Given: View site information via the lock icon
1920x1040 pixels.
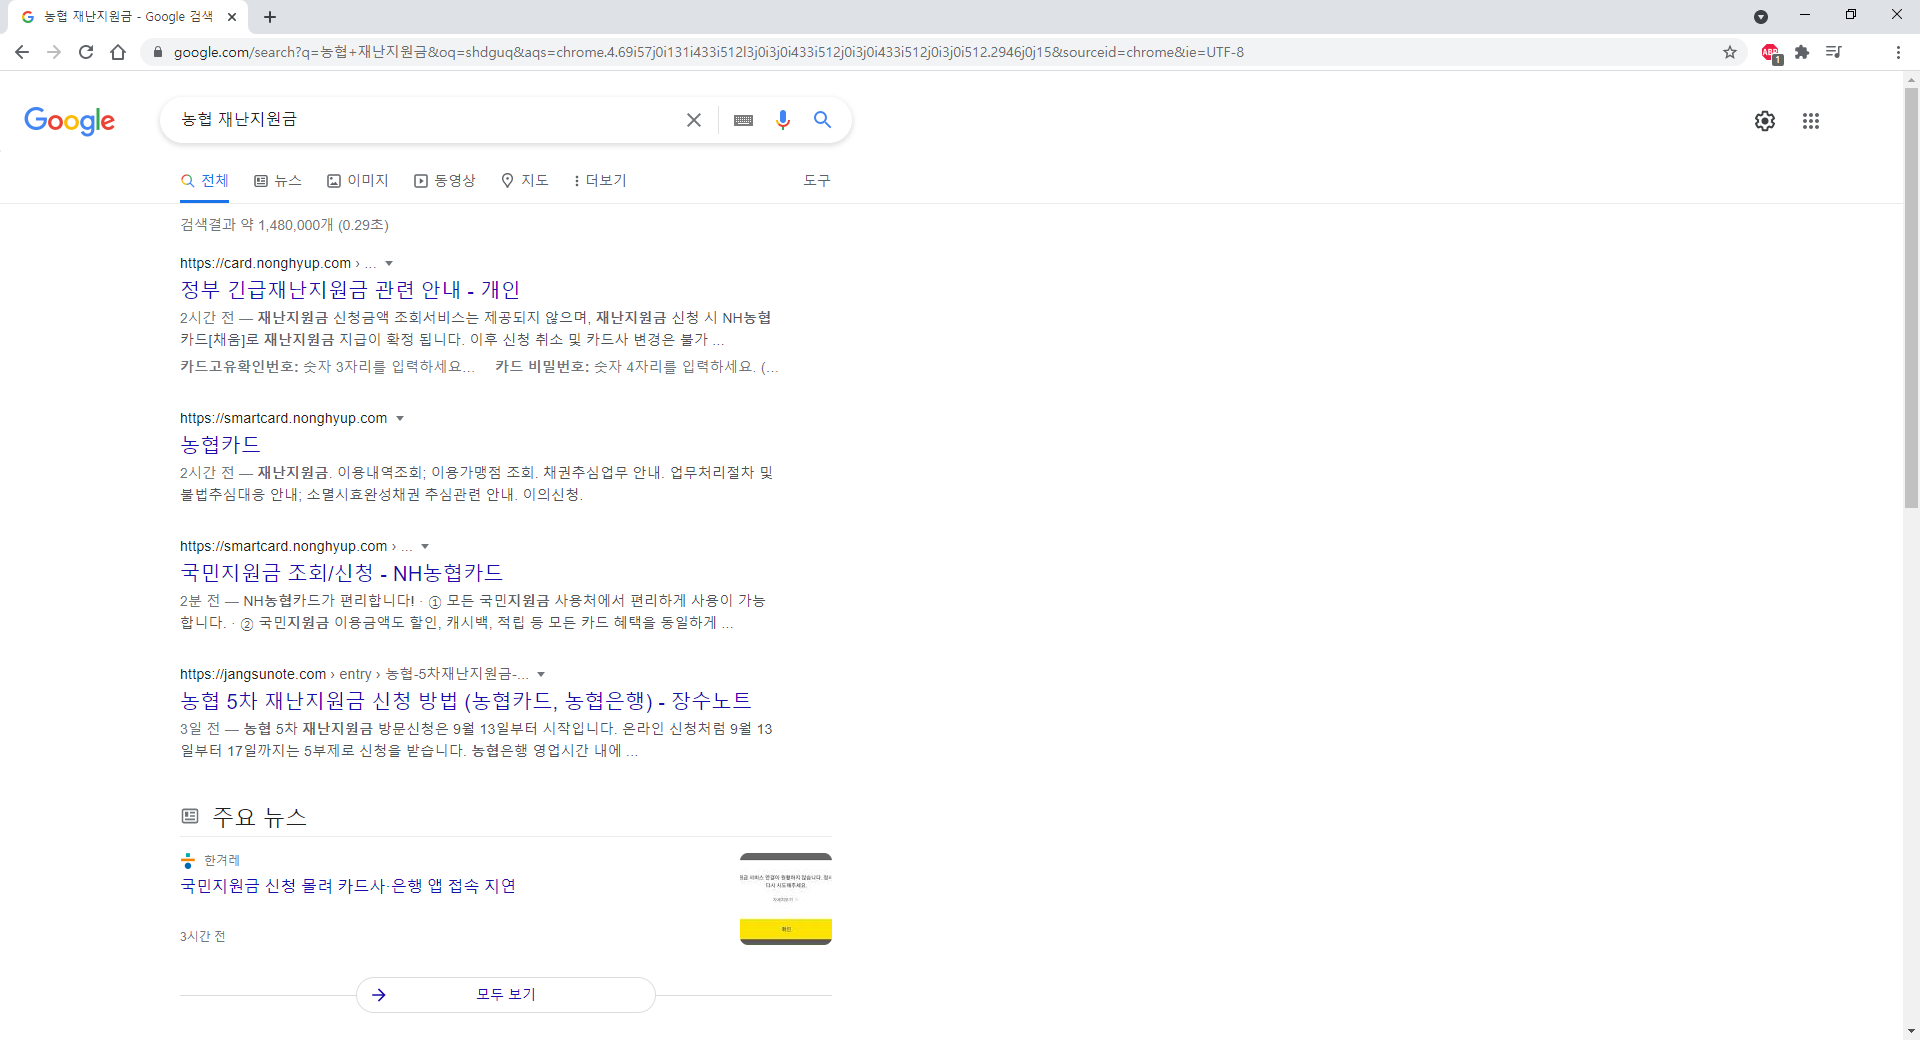Looking at the screenshot, I should click(157, 52).
